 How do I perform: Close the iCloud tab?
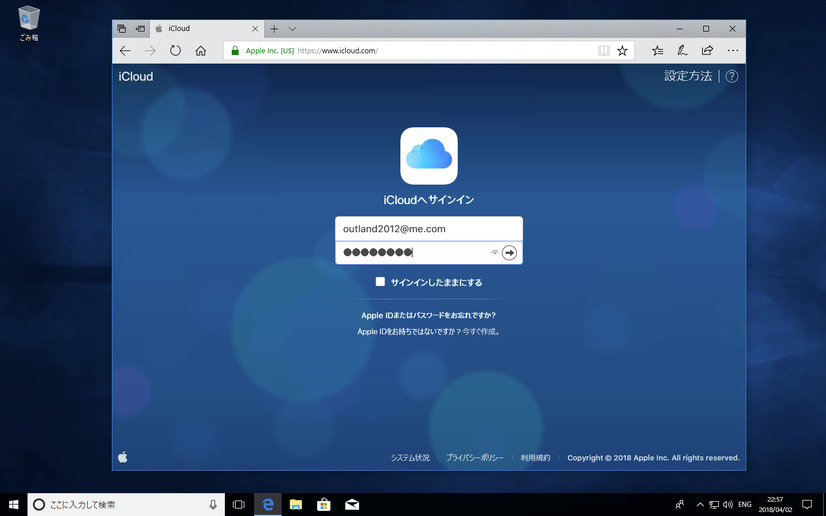click(x=255, y=29)
